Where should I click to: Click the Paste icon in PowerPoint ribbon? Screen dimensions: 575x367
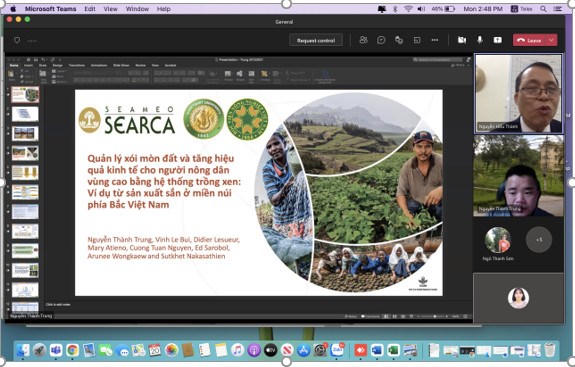coord(11,75)
